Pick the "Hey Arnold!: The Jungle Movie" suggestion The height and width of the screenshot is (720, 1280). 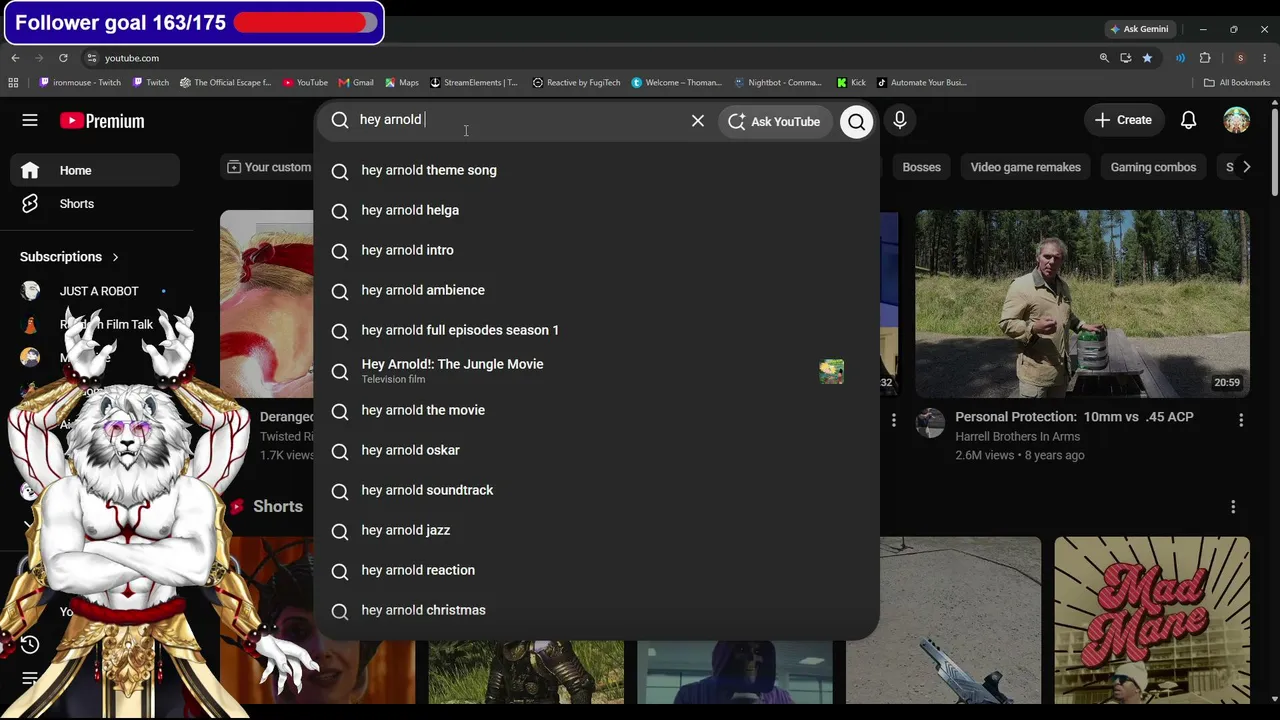point(596,370)
